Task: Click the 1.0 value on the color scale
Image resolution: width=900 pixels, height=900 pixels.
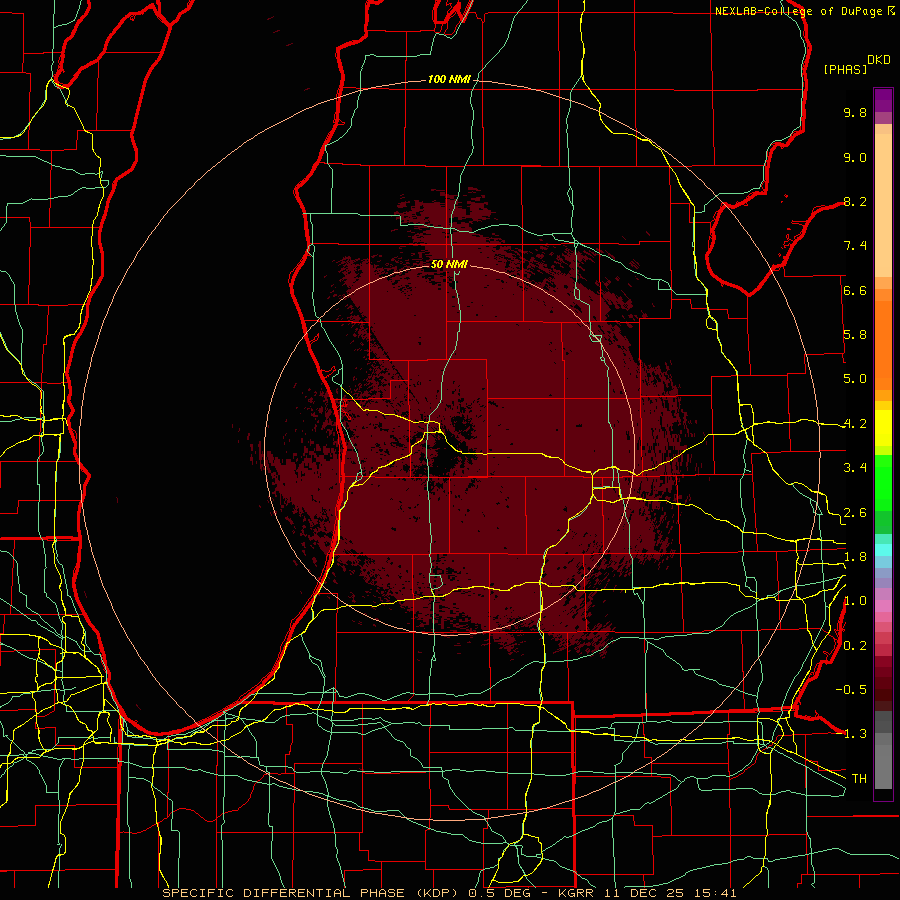Action: click(x=855, y=601)
